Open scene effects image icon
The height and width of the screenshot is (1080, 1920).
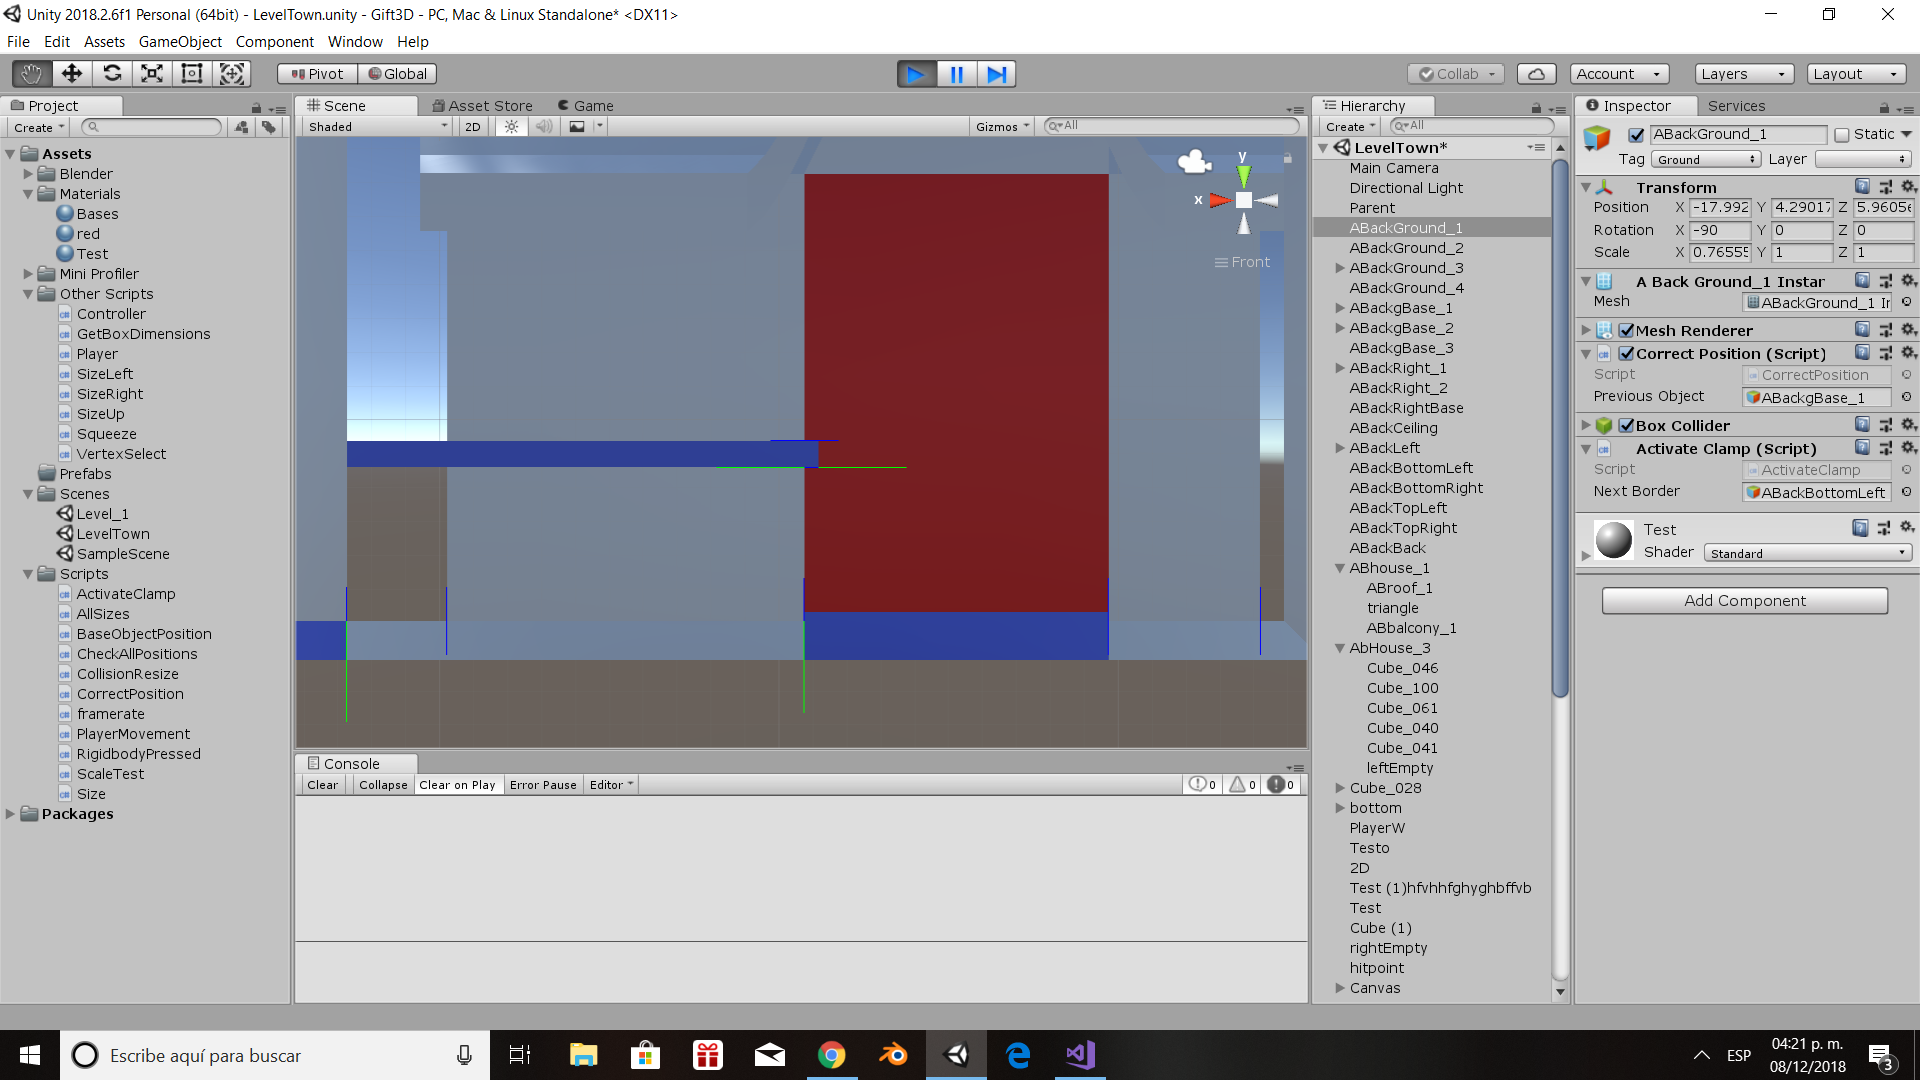(x=577, y=127)
